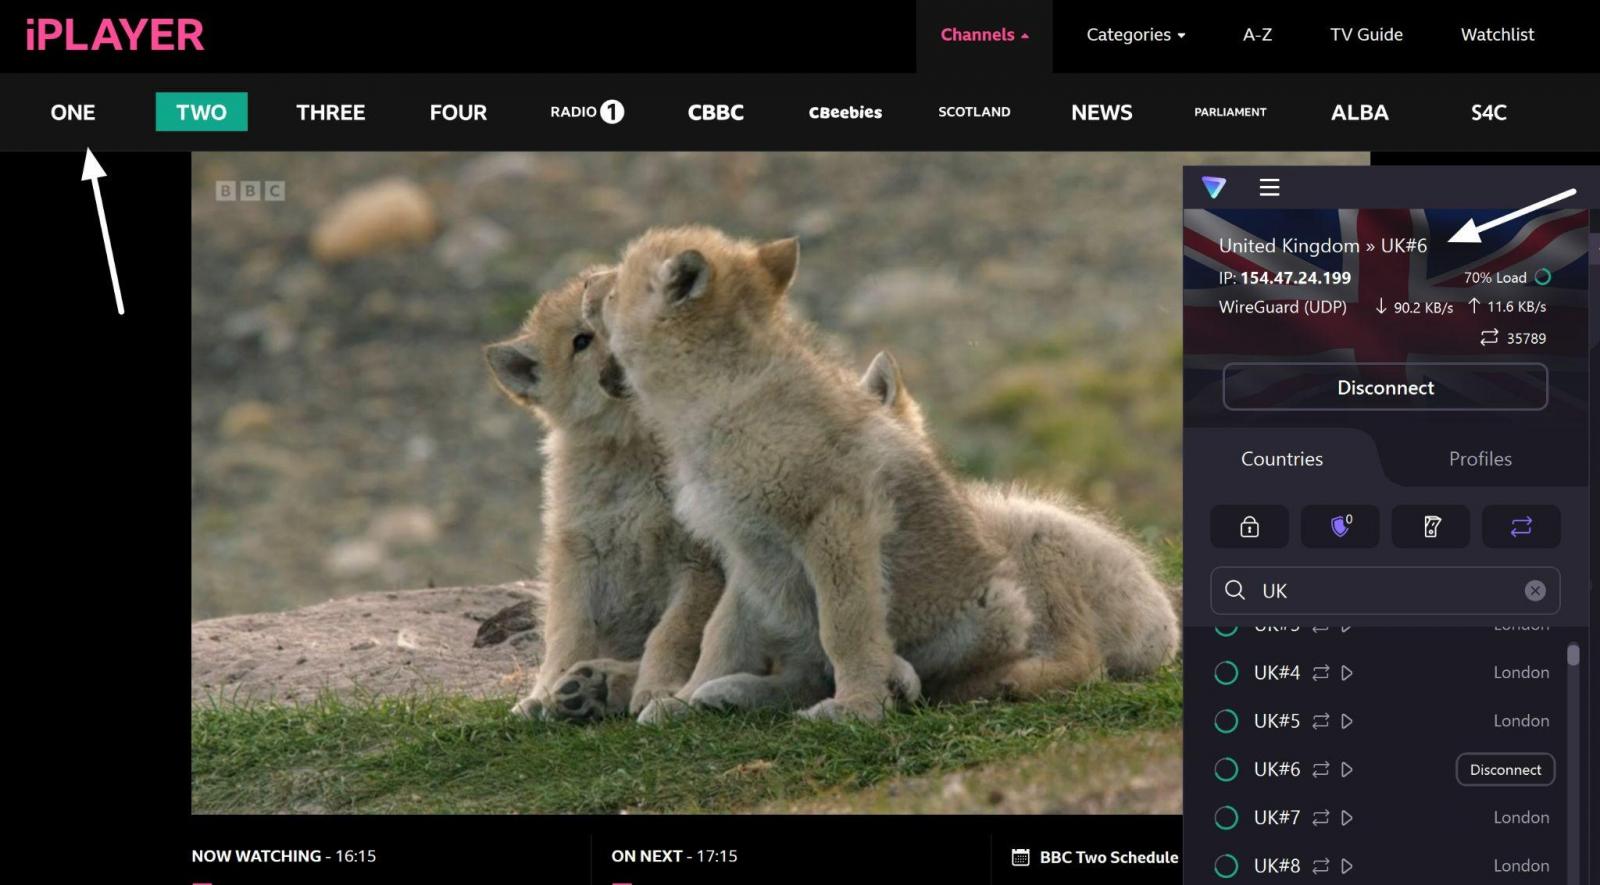This screenshot has width=1600, height=885.
Task: Select the UK#4 server name
Action: pos(1277,673)
